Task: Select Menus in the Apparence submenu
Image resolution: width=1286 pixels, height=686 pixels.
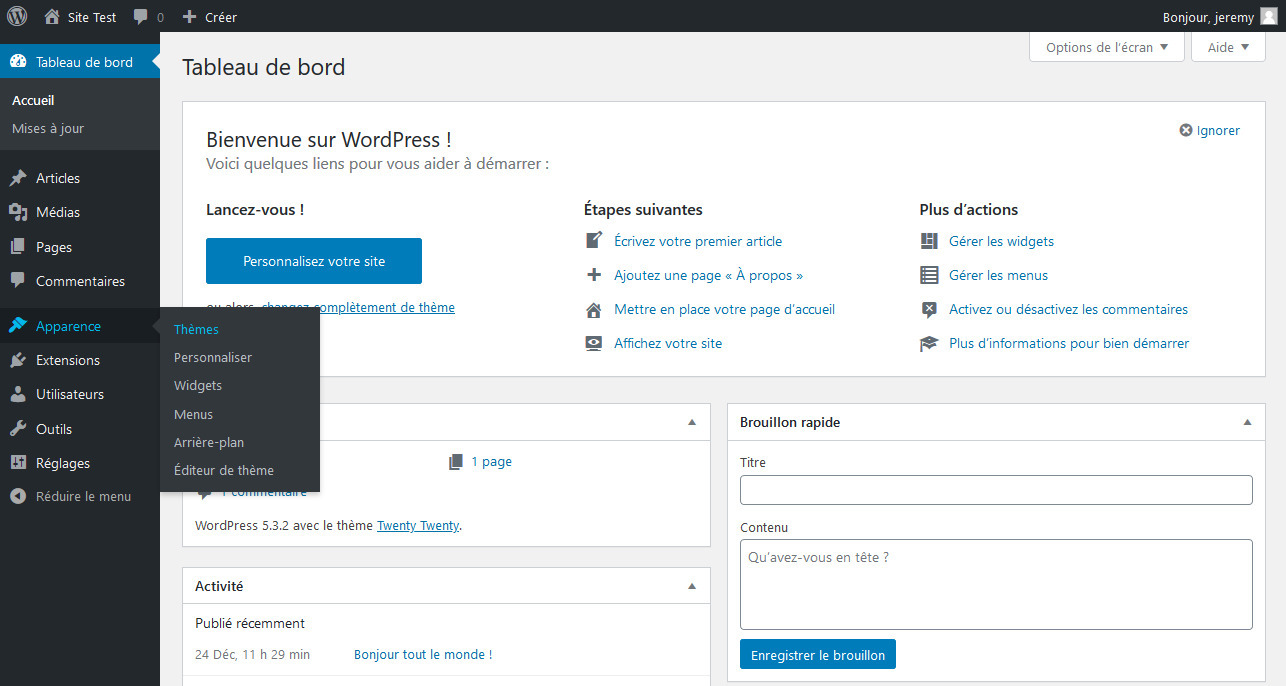Action: point(193,414)
